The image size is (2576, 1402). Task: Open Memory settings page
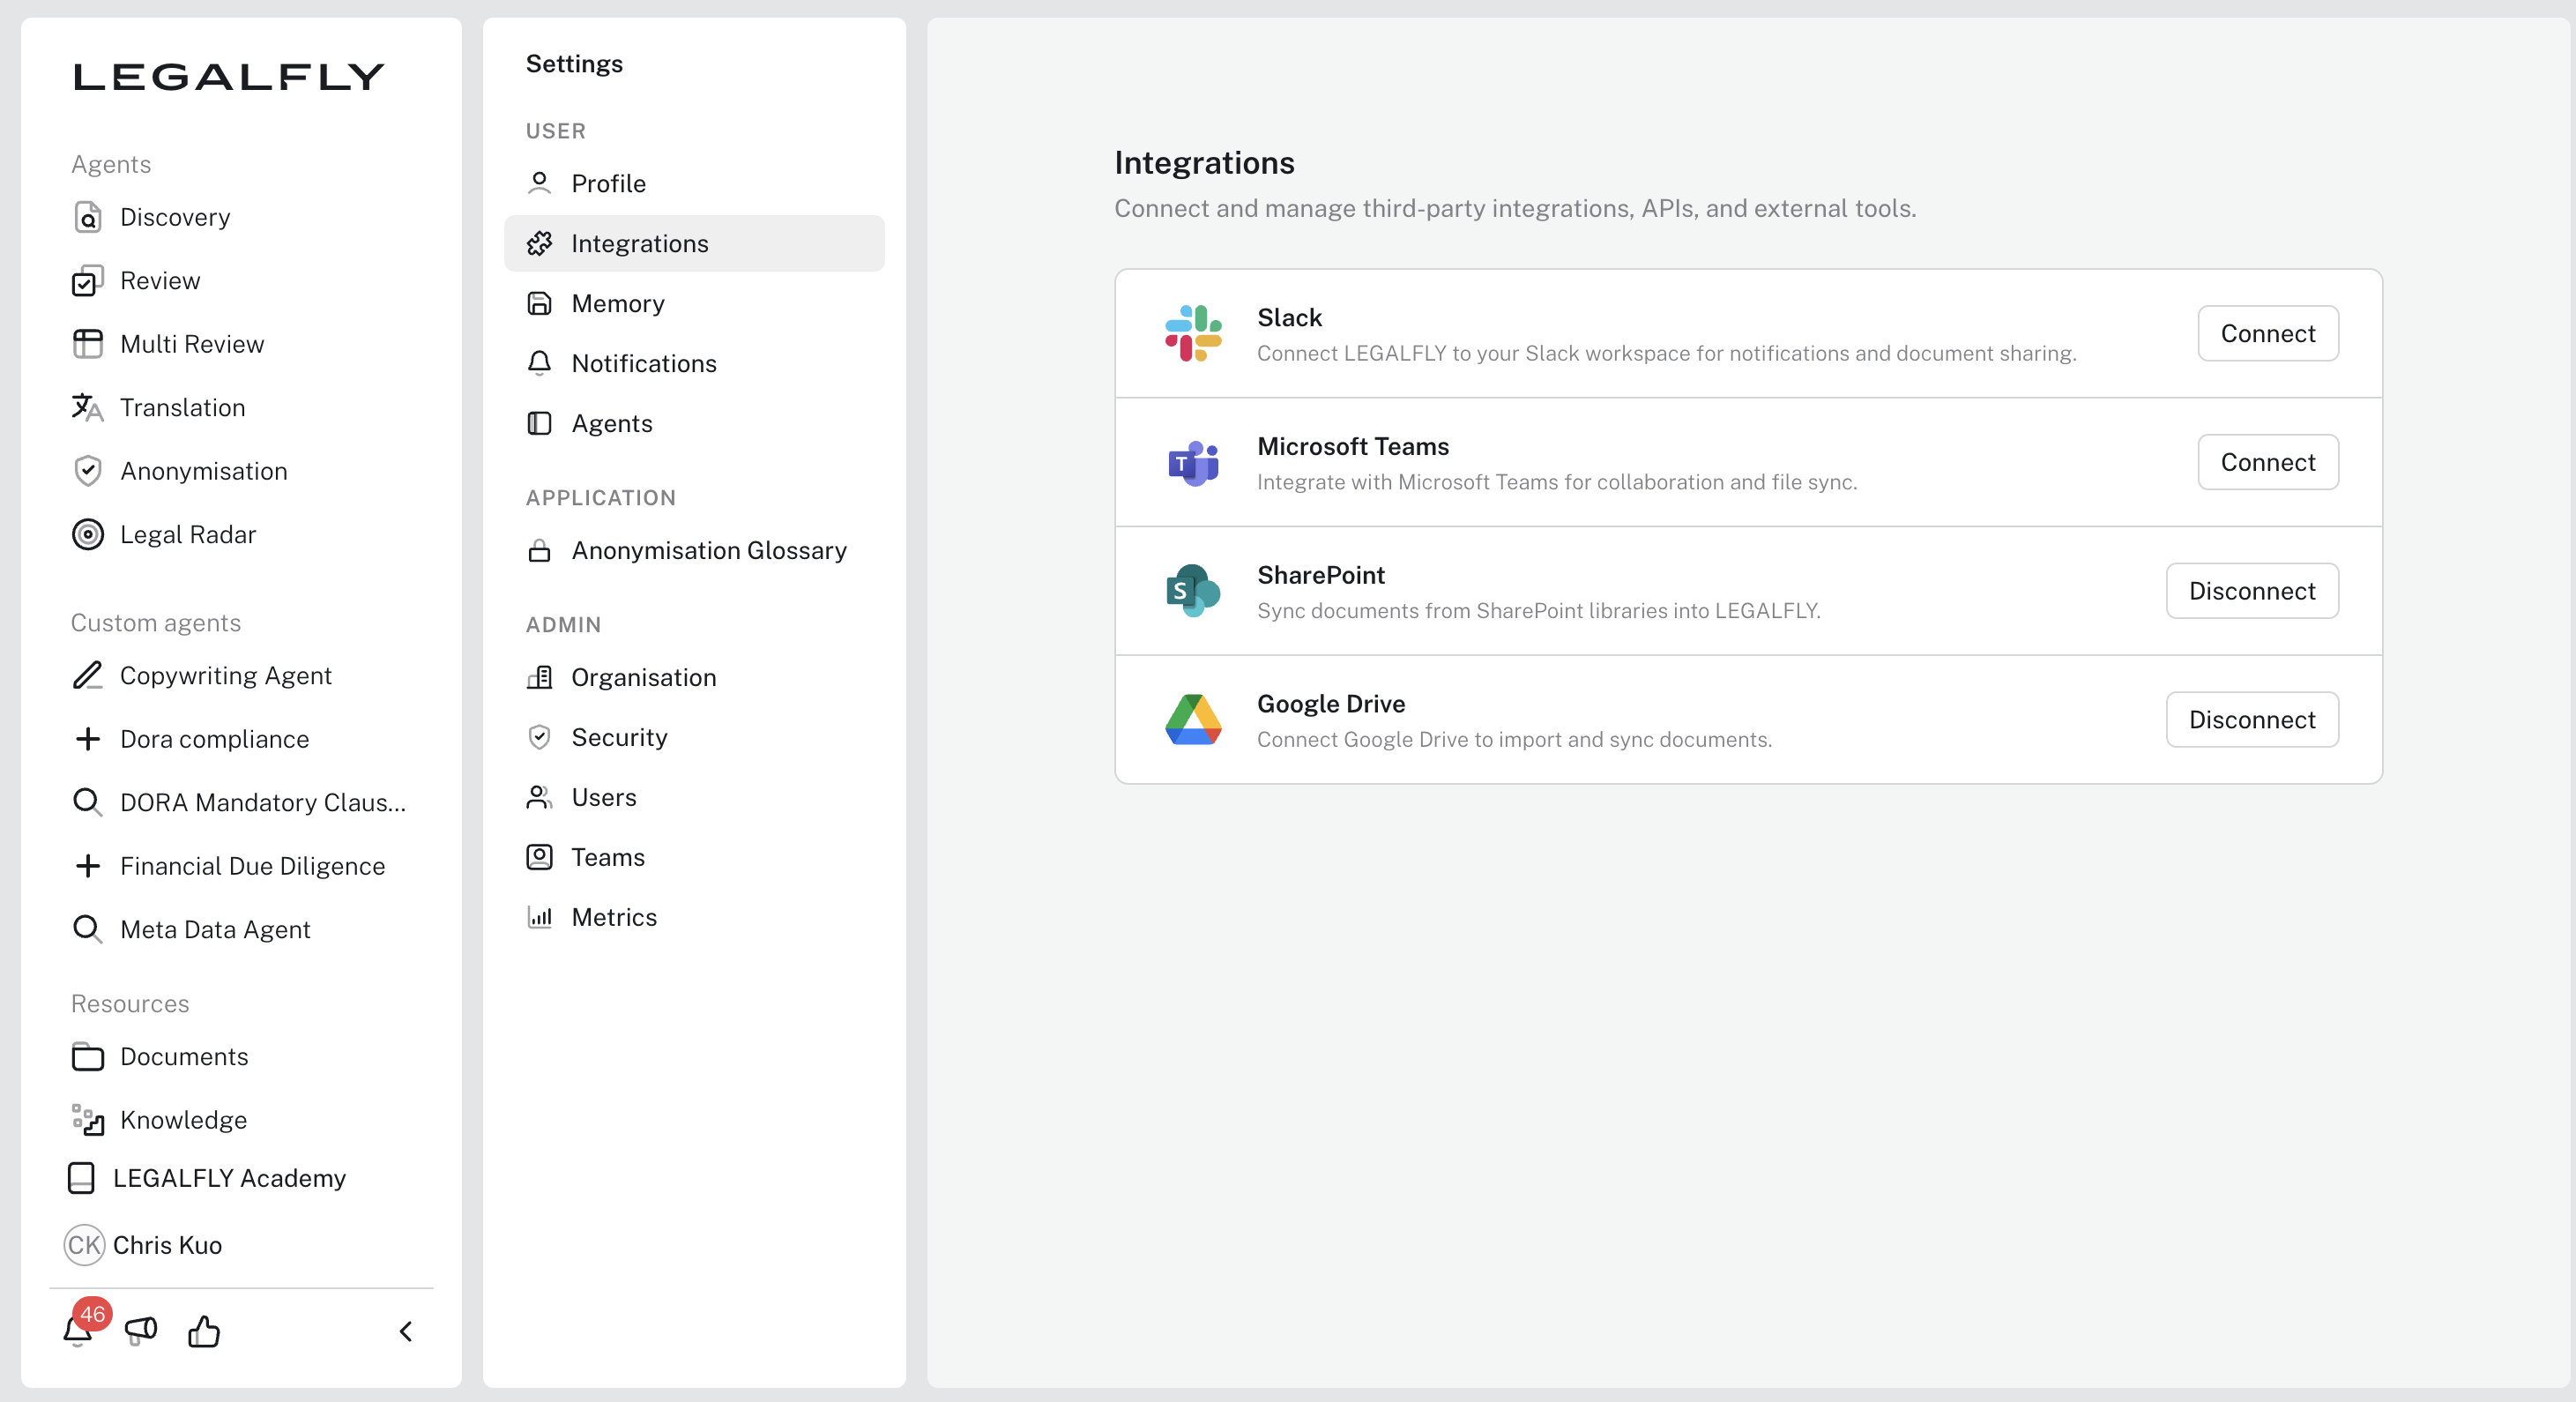pos(617,303)
